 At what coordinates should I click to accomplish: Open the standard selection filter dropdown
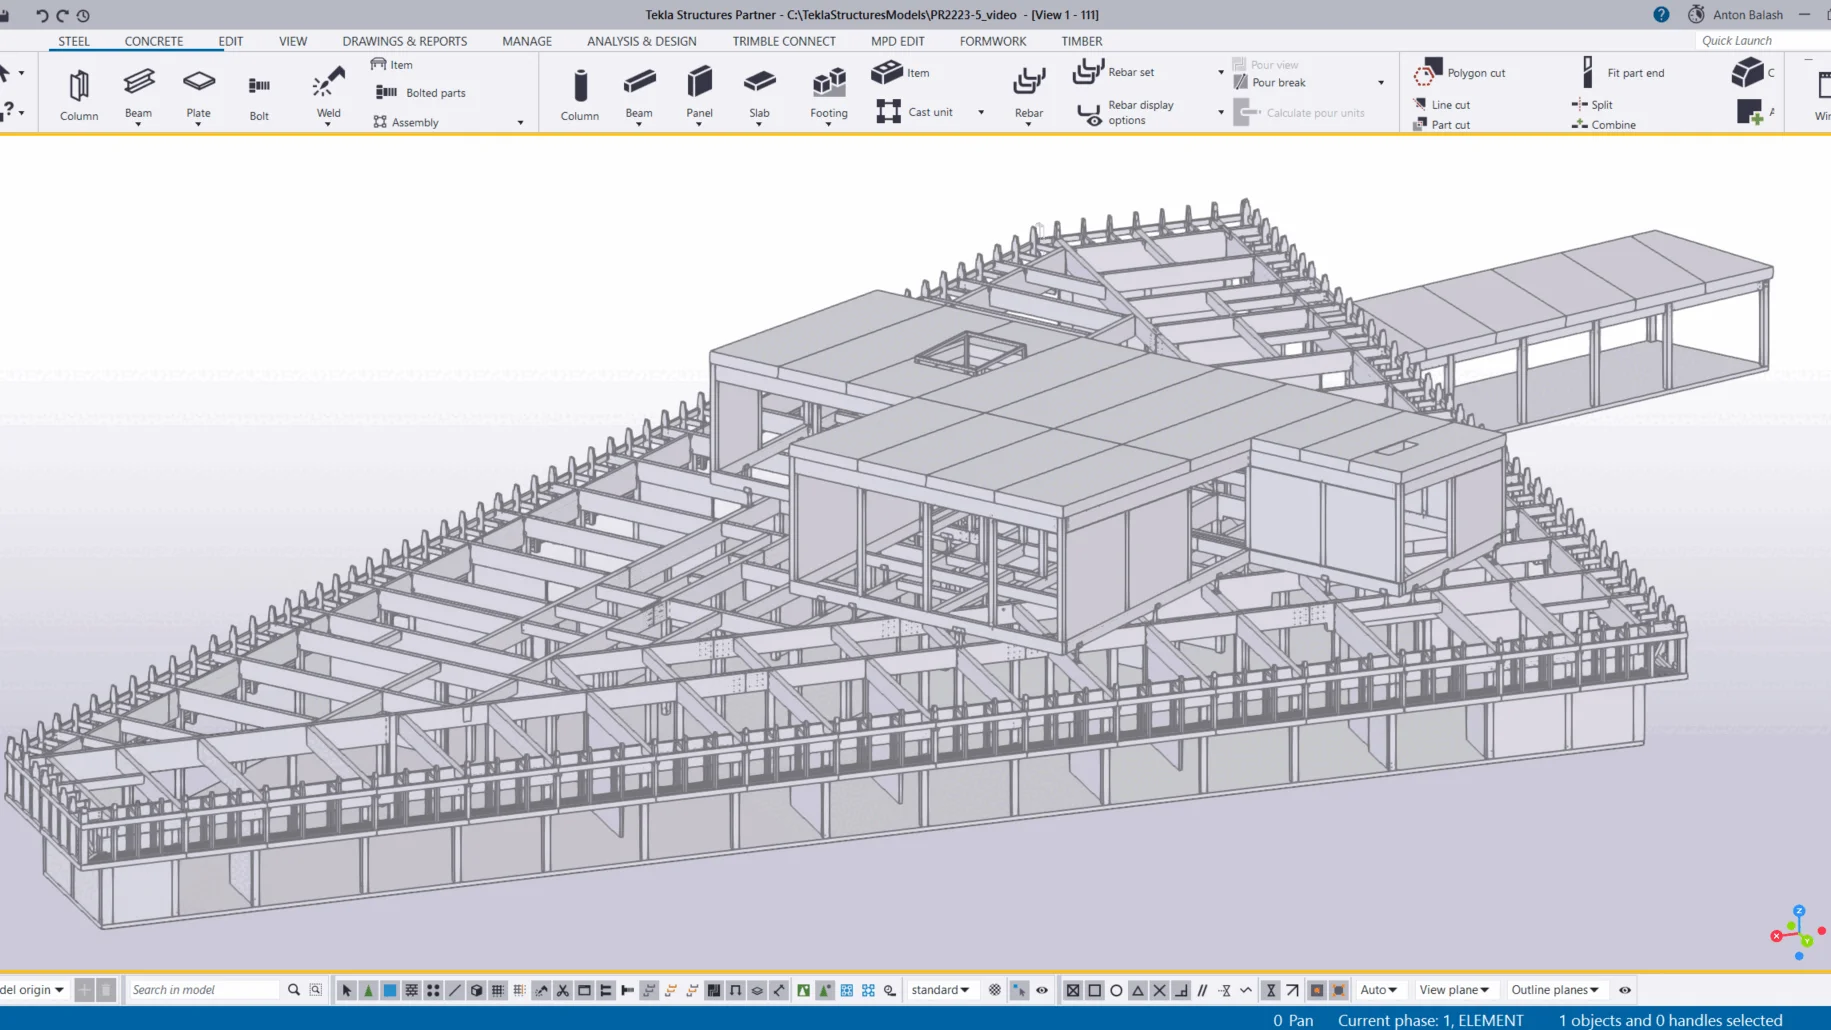(x=940, y=990)
